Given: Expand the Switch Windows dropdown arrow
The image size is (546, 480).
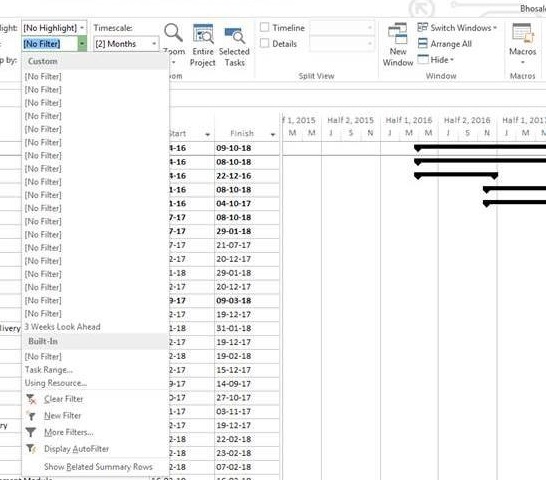Looking at the screenshot, I should coord(494,28).
